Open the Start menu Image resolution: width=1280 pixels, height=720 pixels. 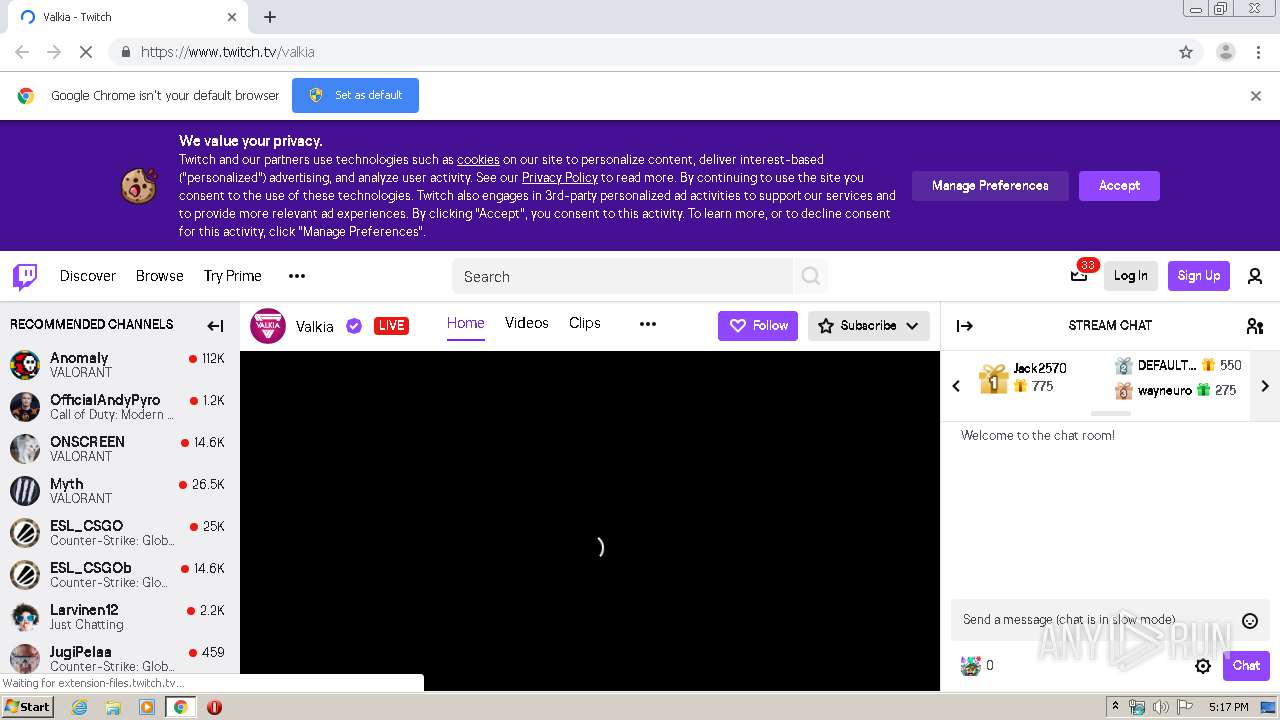point(27,706)
